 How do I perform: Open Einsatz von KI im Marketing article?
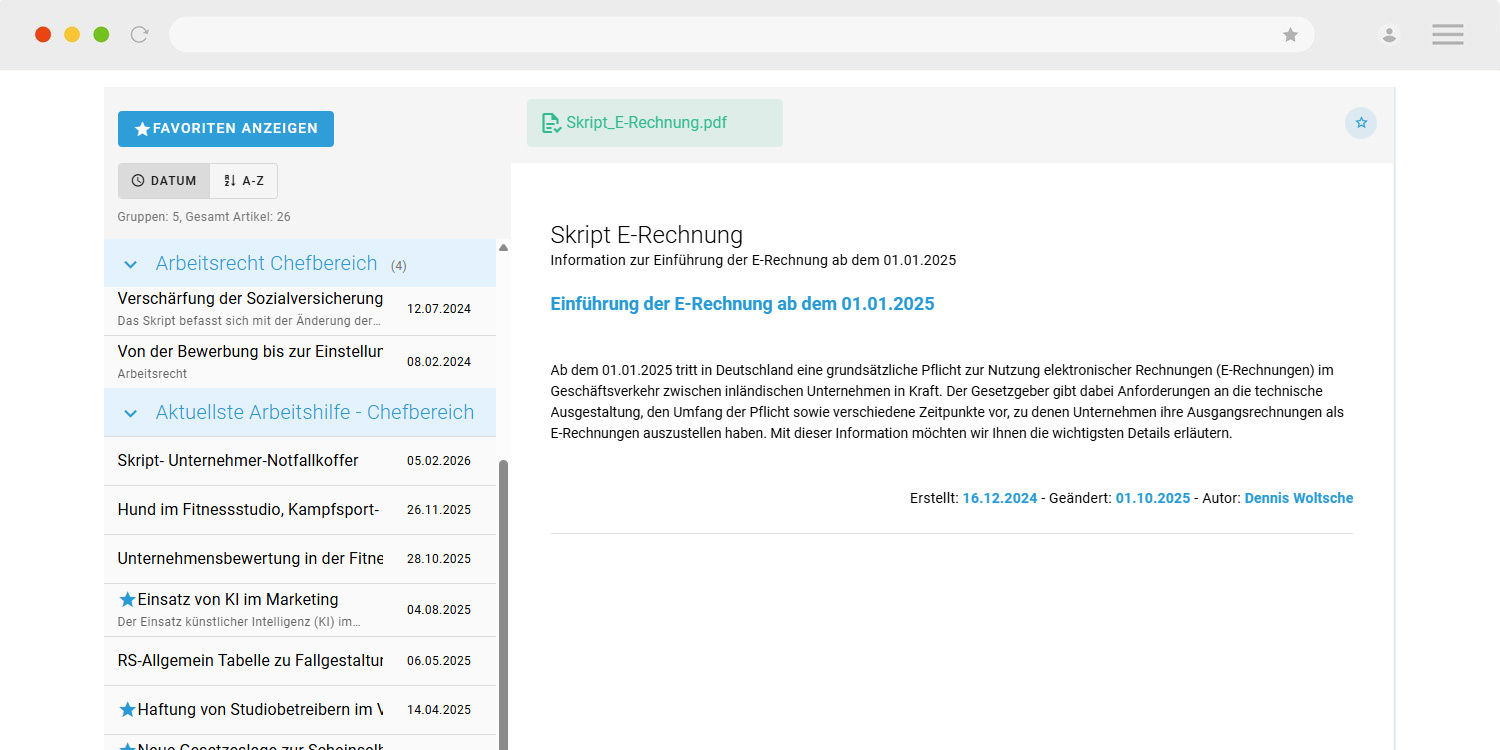[300, 610]
